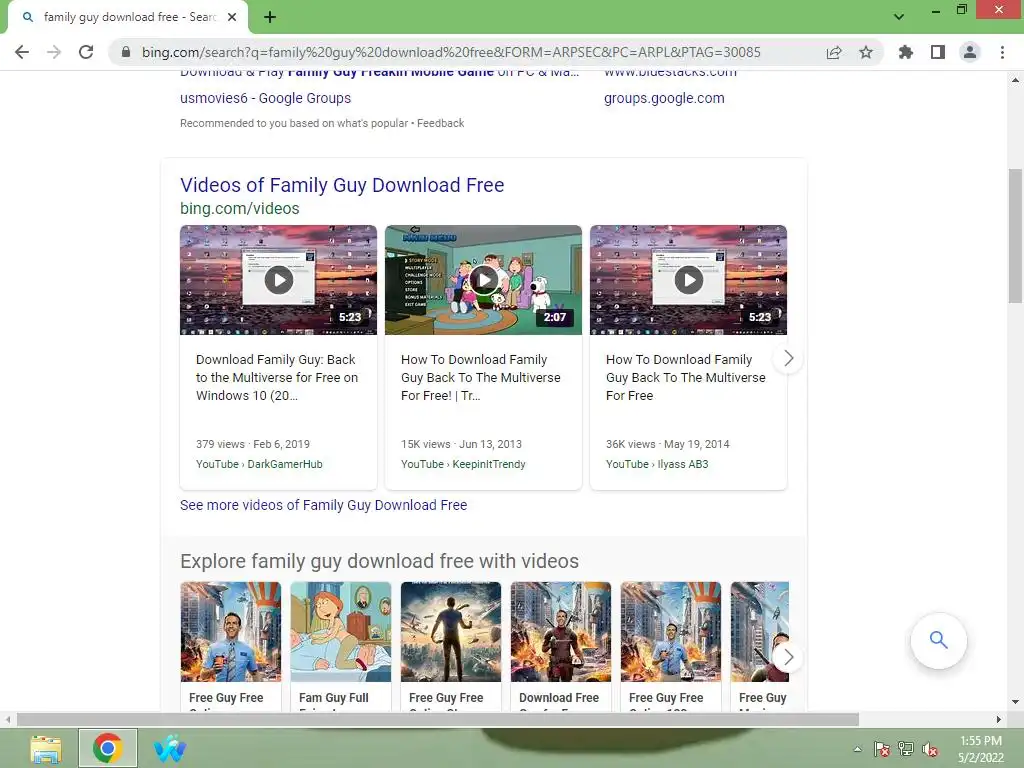Bookmark this page with the star
Viewport: 1024px width, 768px height.
[x=866, y=52]
